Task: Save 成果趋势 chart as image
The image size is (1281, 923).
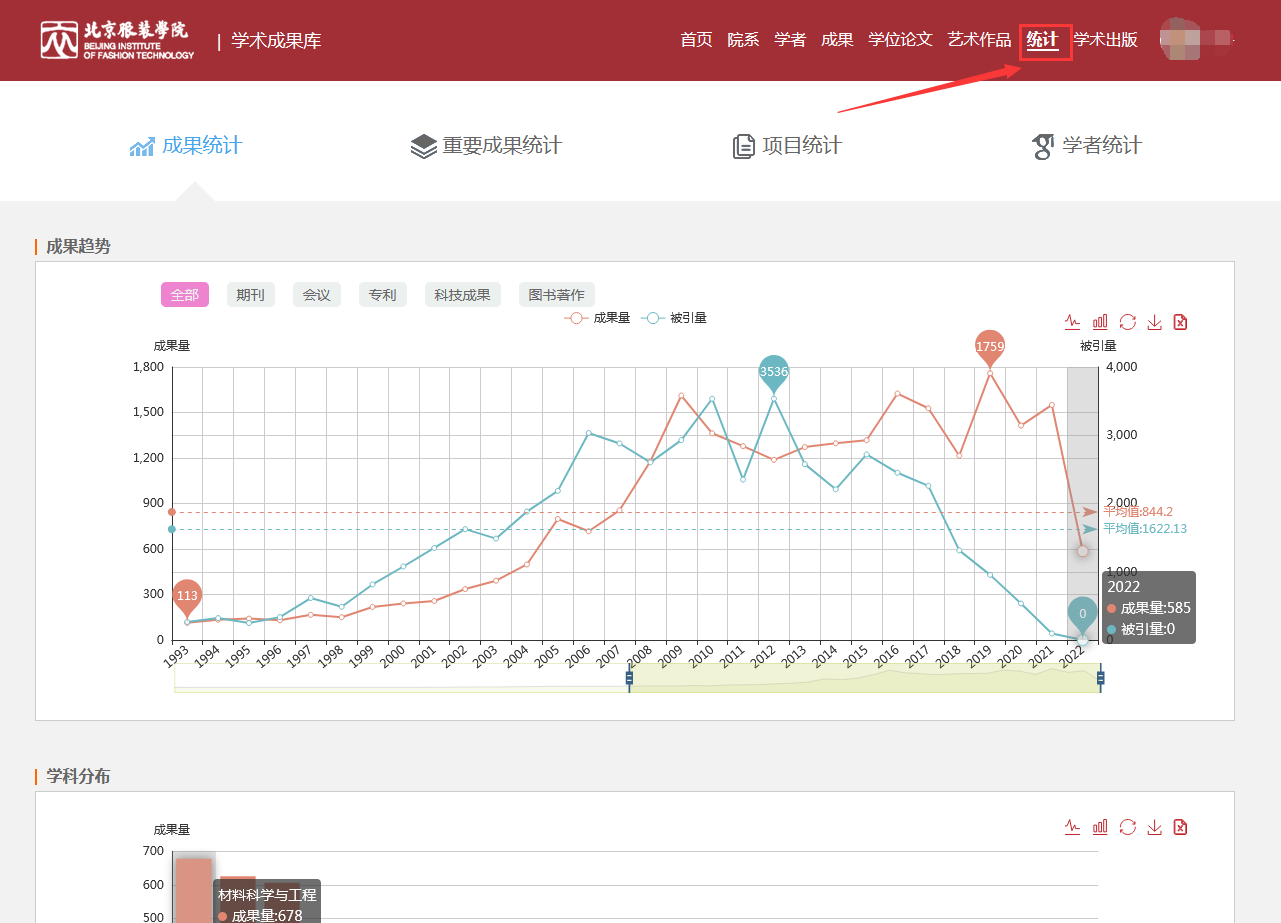Action: [x=1154, y=322]
